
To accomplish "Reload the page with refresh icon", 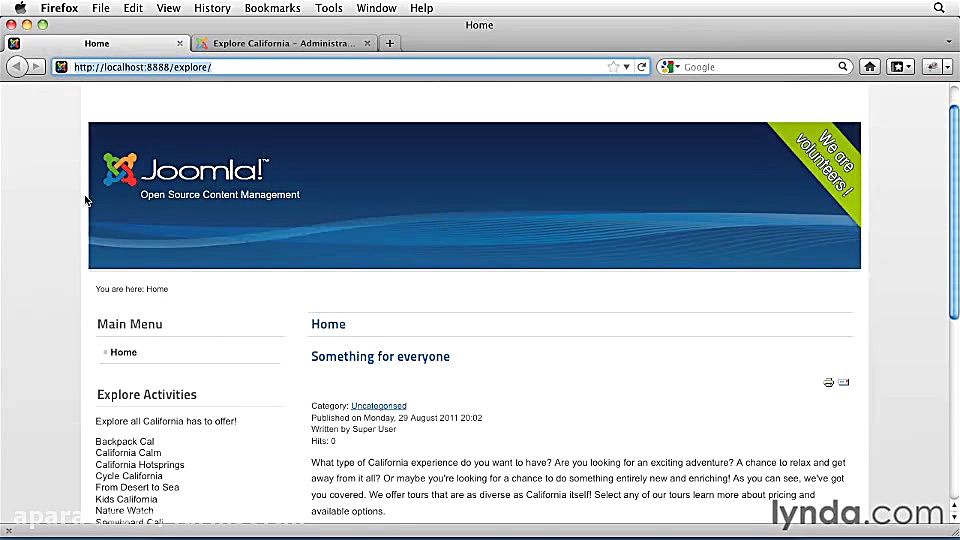I will (x=642, y=67).
